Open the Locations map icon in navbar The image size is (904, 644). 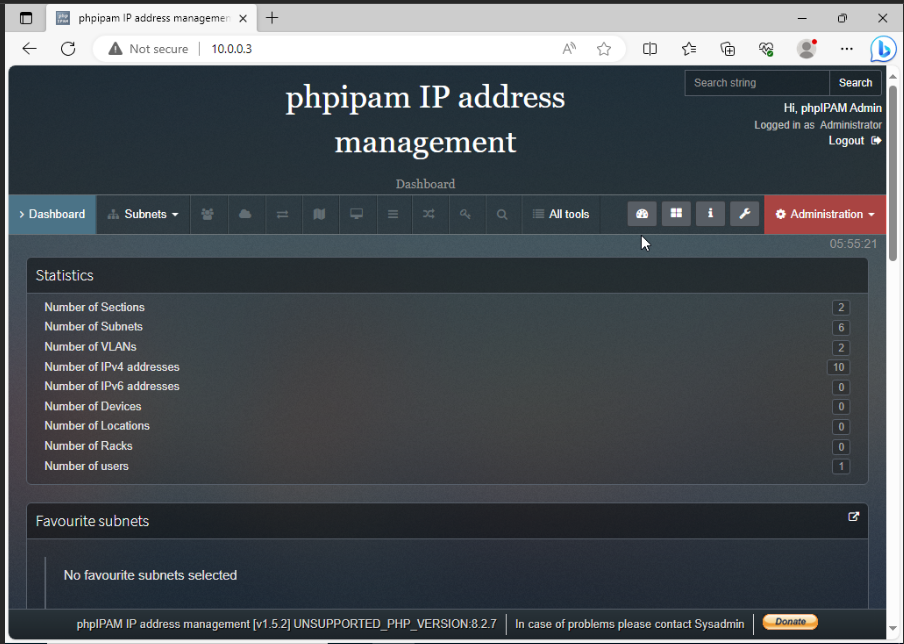(319, 214)
